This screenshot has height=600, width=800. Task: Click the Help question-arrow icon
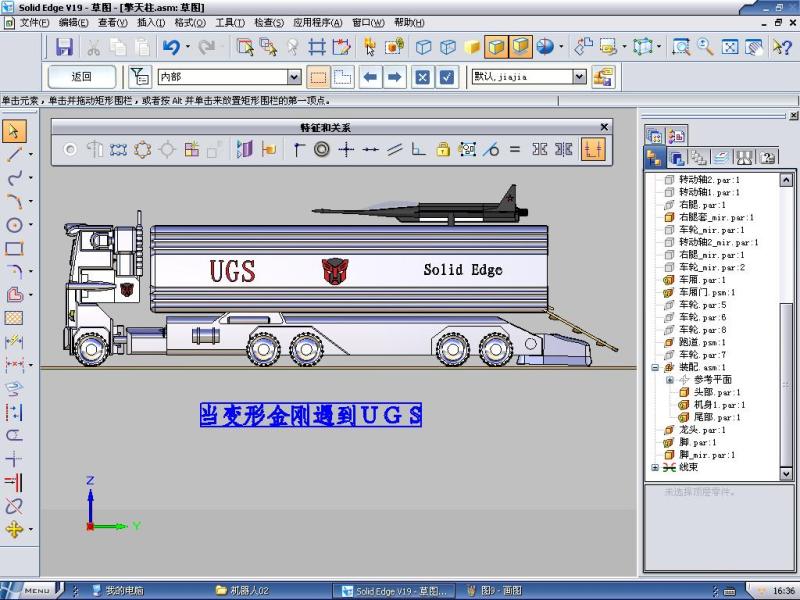pos(781,47)
